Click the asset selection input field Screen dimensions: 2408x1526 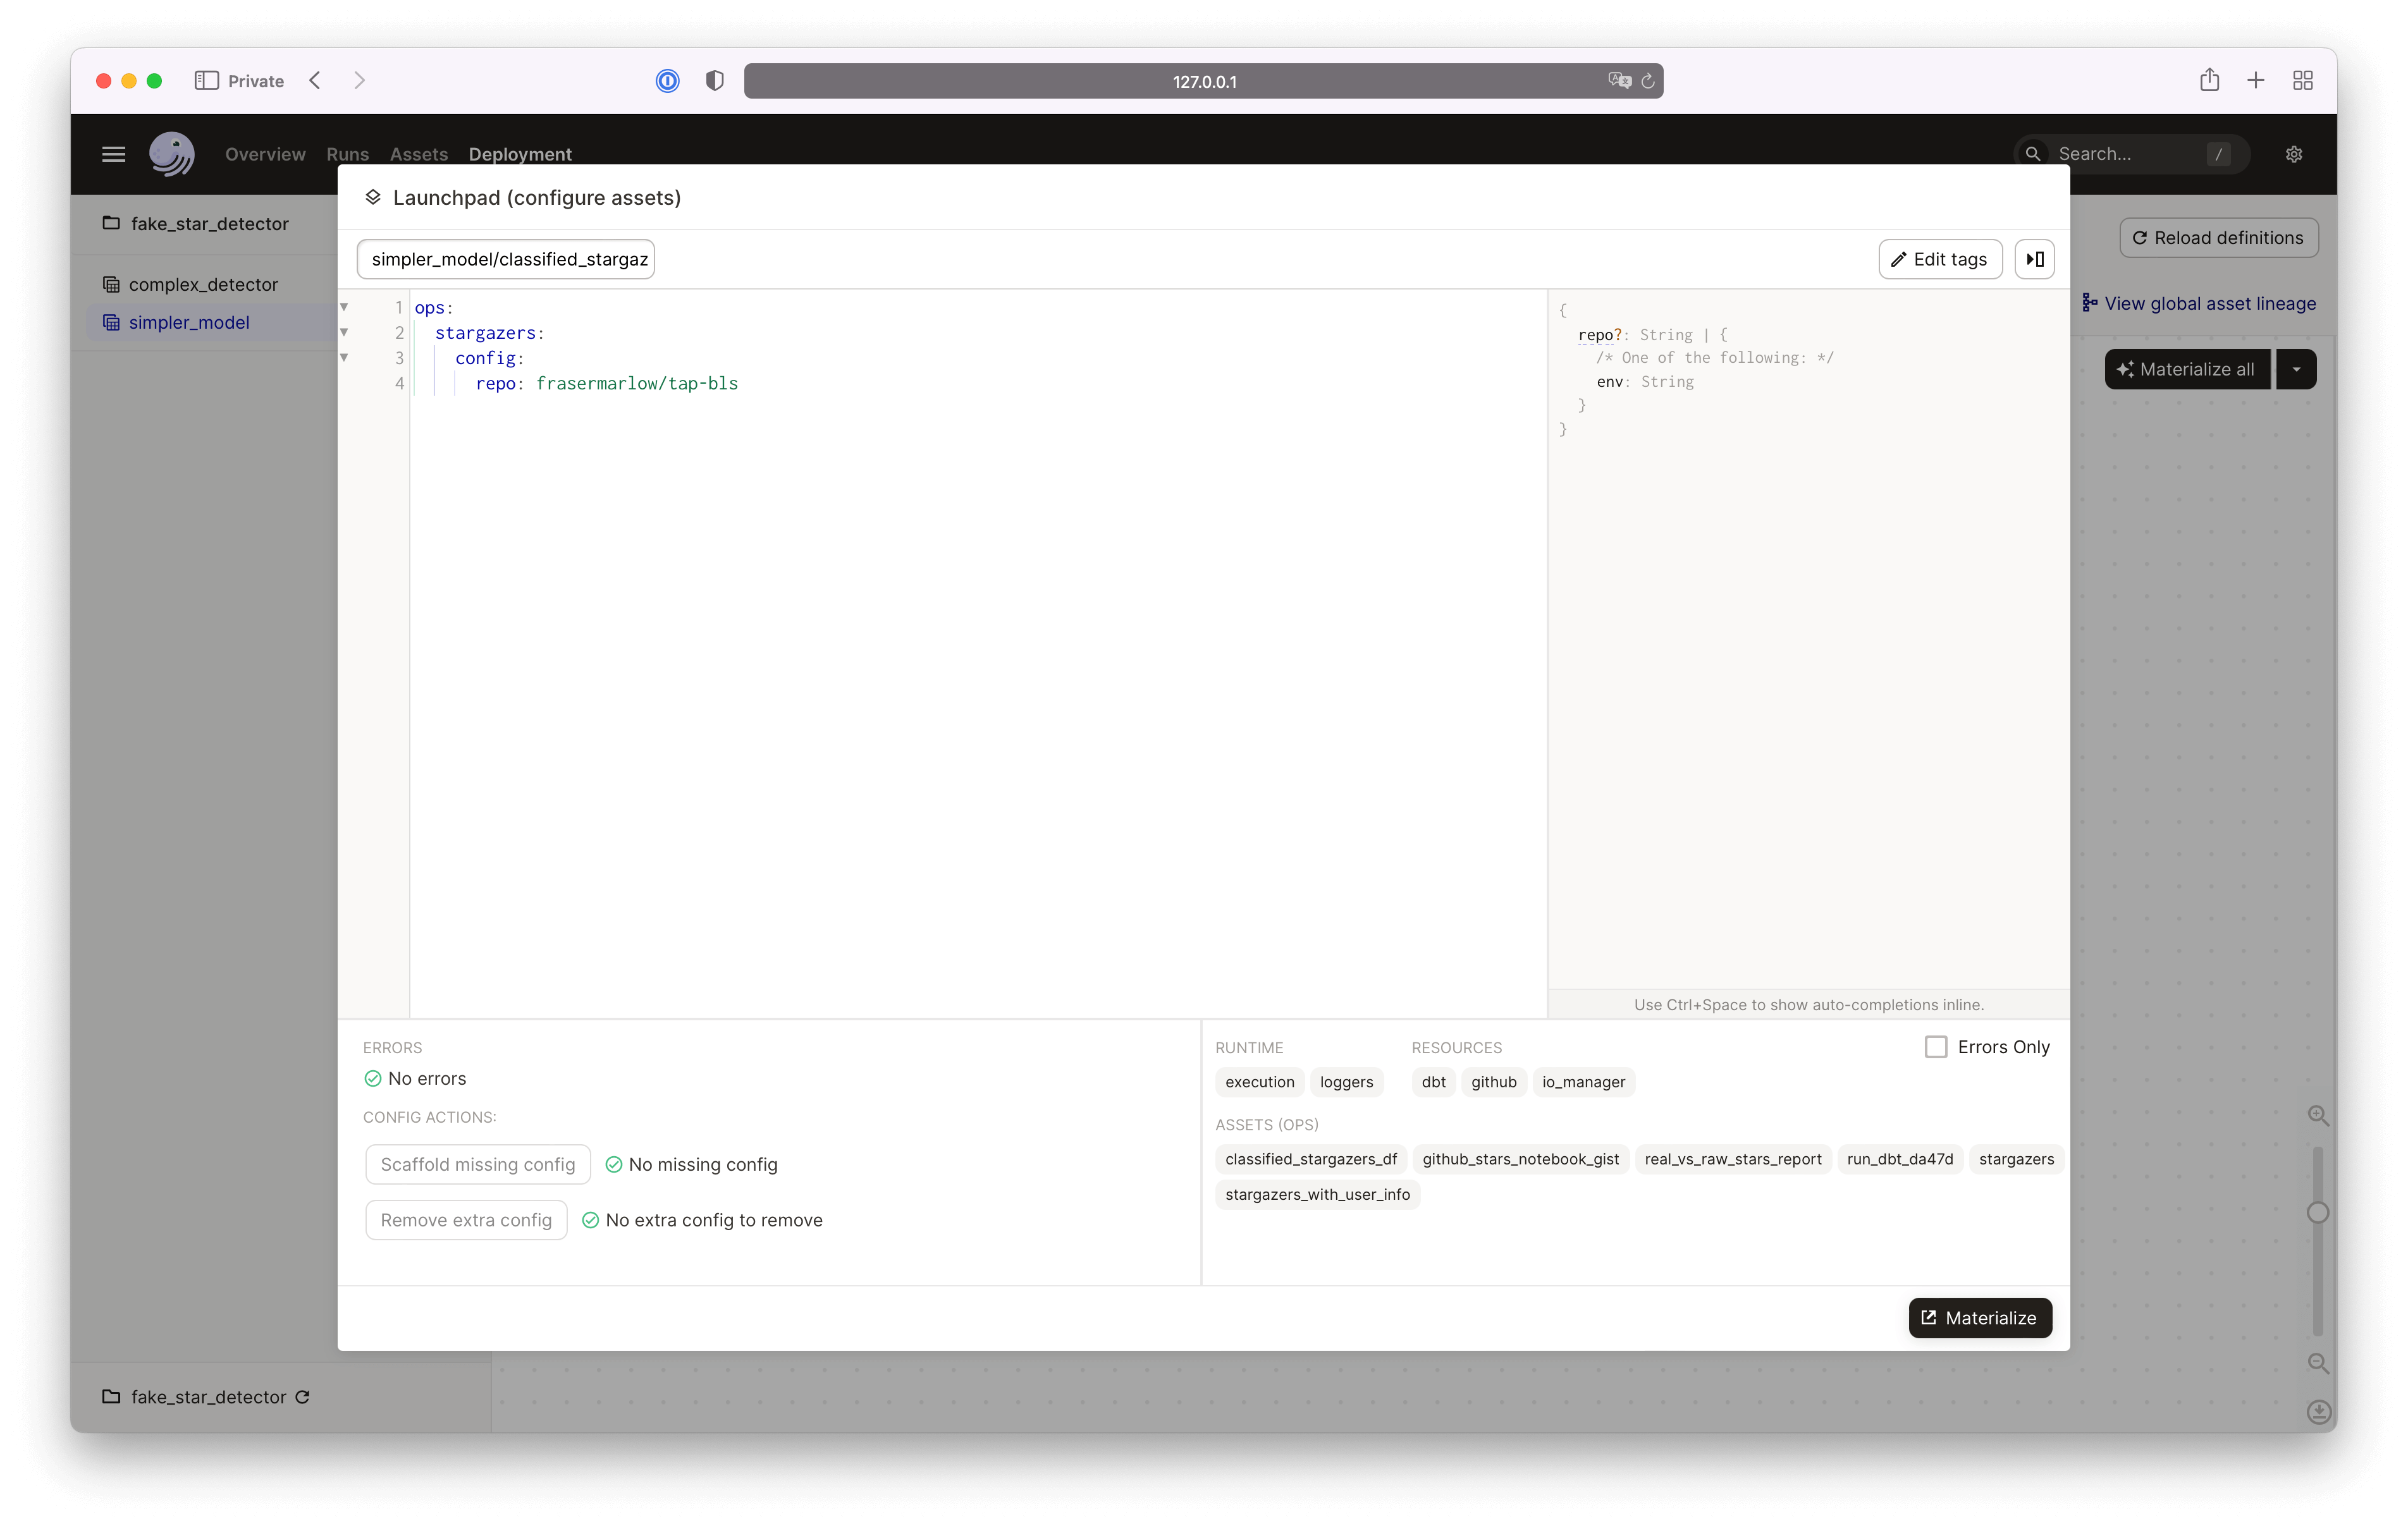pyautogui.click(x=506, y=259)
